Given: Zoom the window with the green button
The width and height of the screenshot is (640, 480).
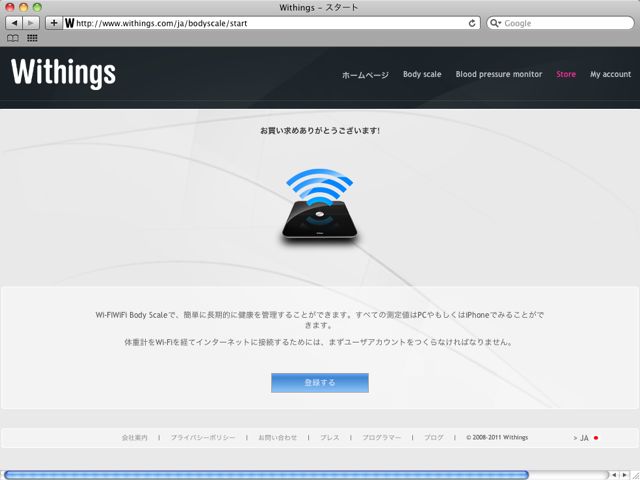Looking at the screenshot, I should pyautogui.click(x=37, y=7).
